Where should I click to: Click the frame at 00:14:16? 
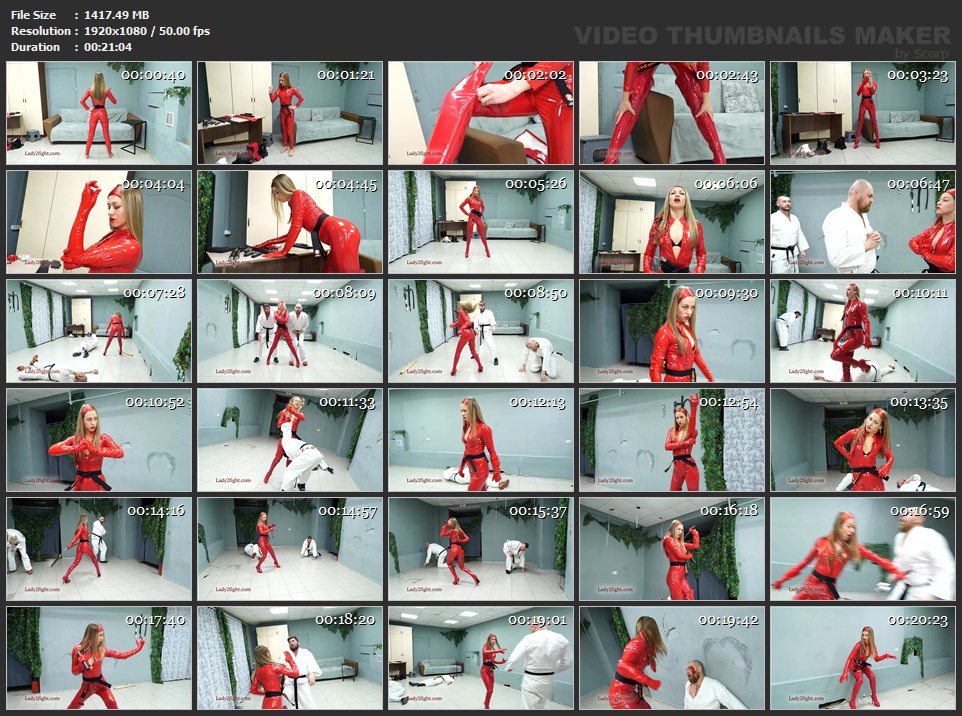point(99,549)
